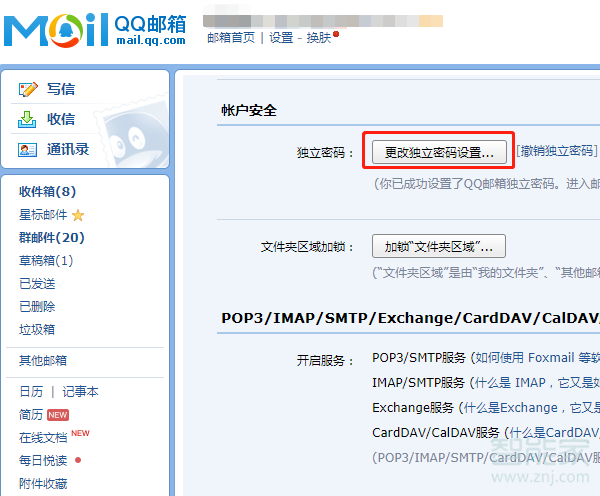This screenshot has height=496, width=600.
Task: Click the compose mail (写信) pencil icon
Action: pyautogui.click(x=28, y=89)
